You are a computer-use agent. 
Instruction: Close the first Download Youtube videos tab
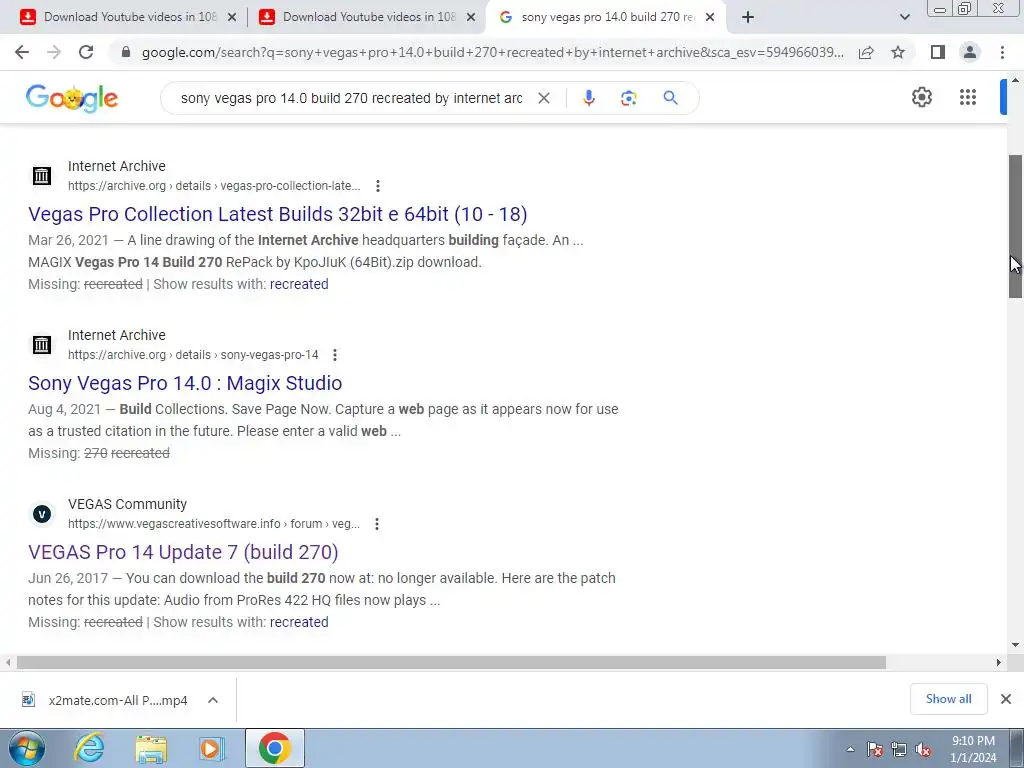(232, 18)
